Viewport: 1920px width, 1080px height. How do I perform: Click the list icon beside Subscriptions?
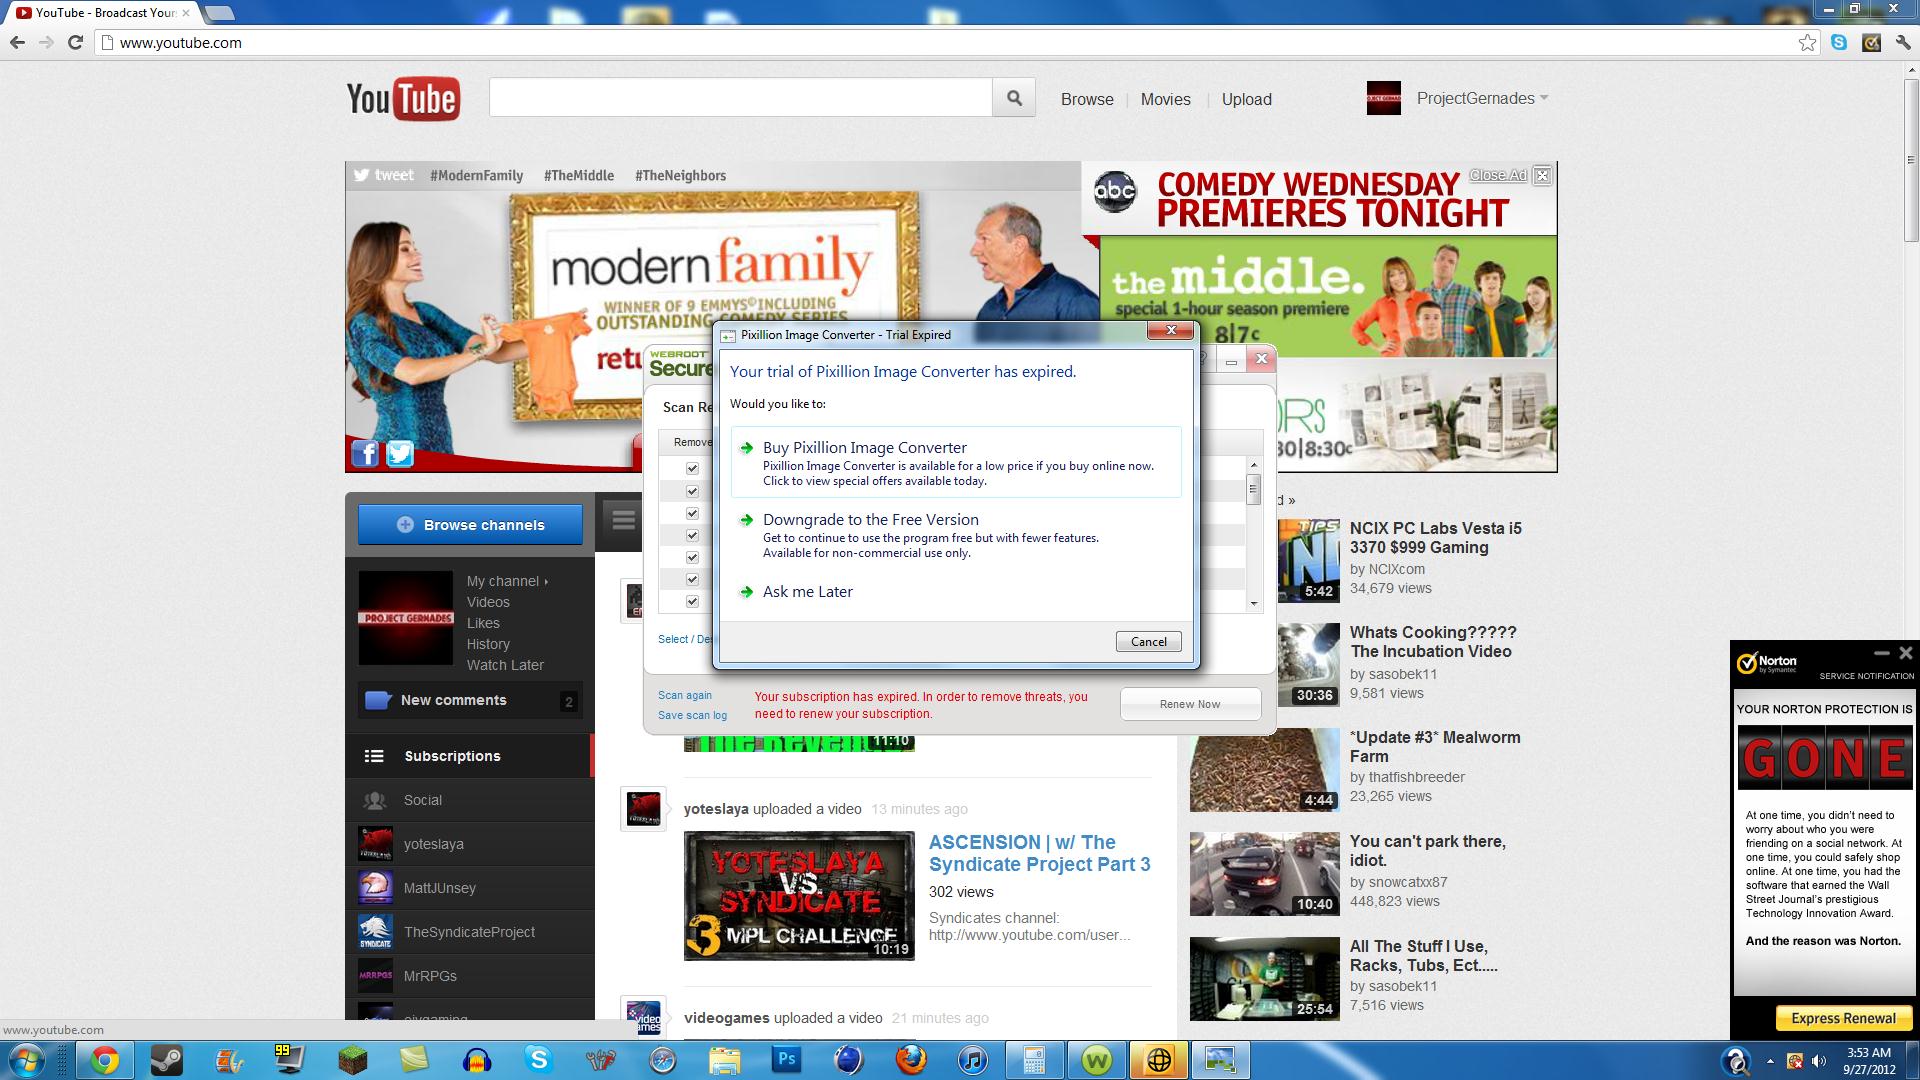(374, 756)
